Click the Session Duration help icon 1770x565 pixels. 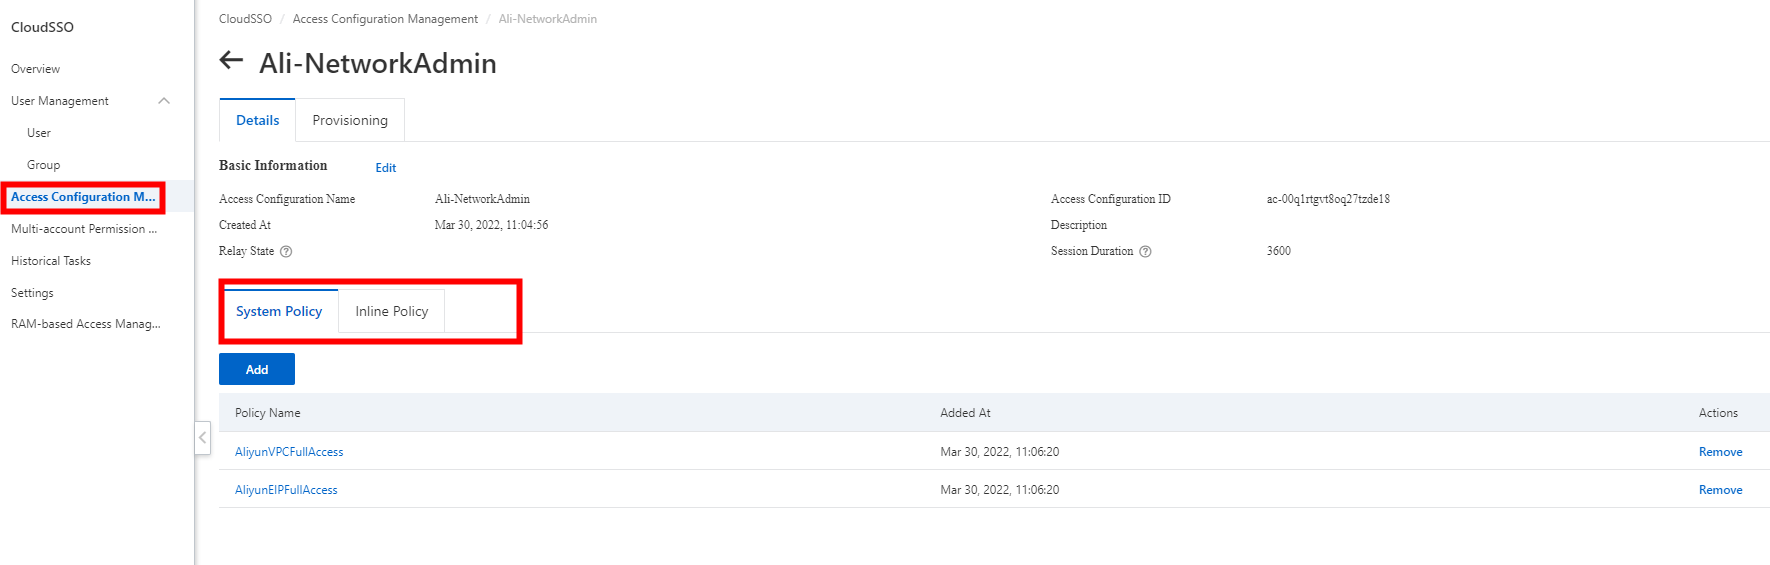point(1146,251)
